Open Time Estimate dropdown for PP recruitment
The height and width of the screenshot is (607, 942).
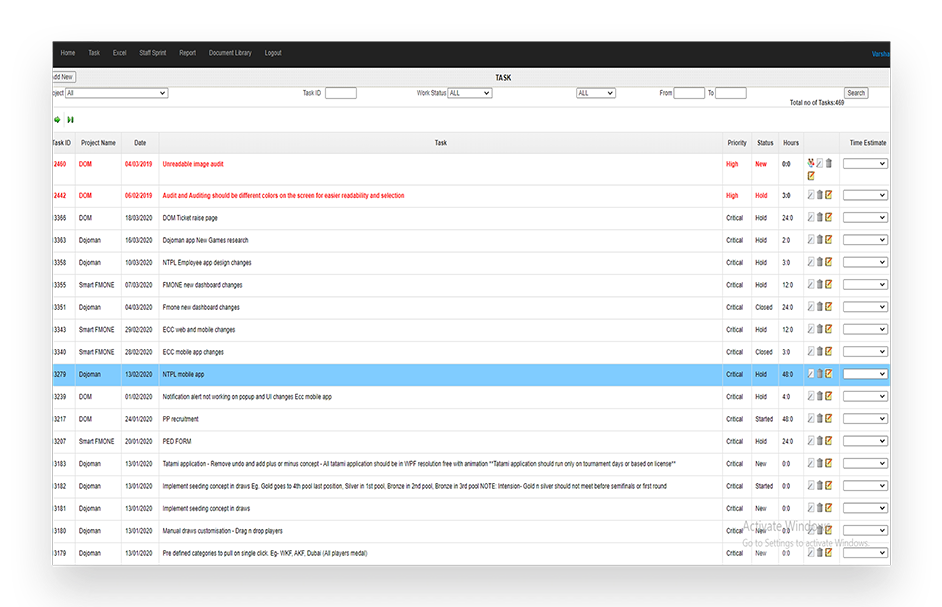pyautogui.click(x=865, y=418)
